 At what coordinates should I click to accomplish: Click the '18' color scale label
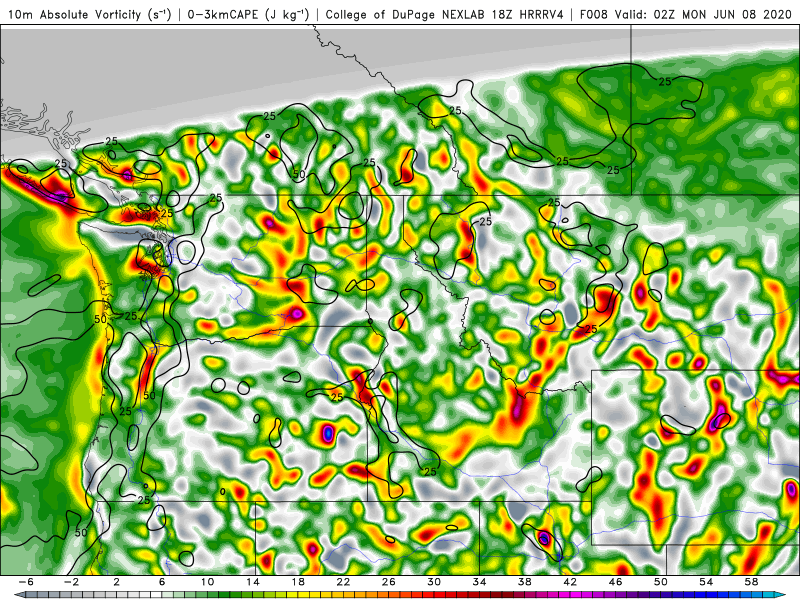click(298, 582)
